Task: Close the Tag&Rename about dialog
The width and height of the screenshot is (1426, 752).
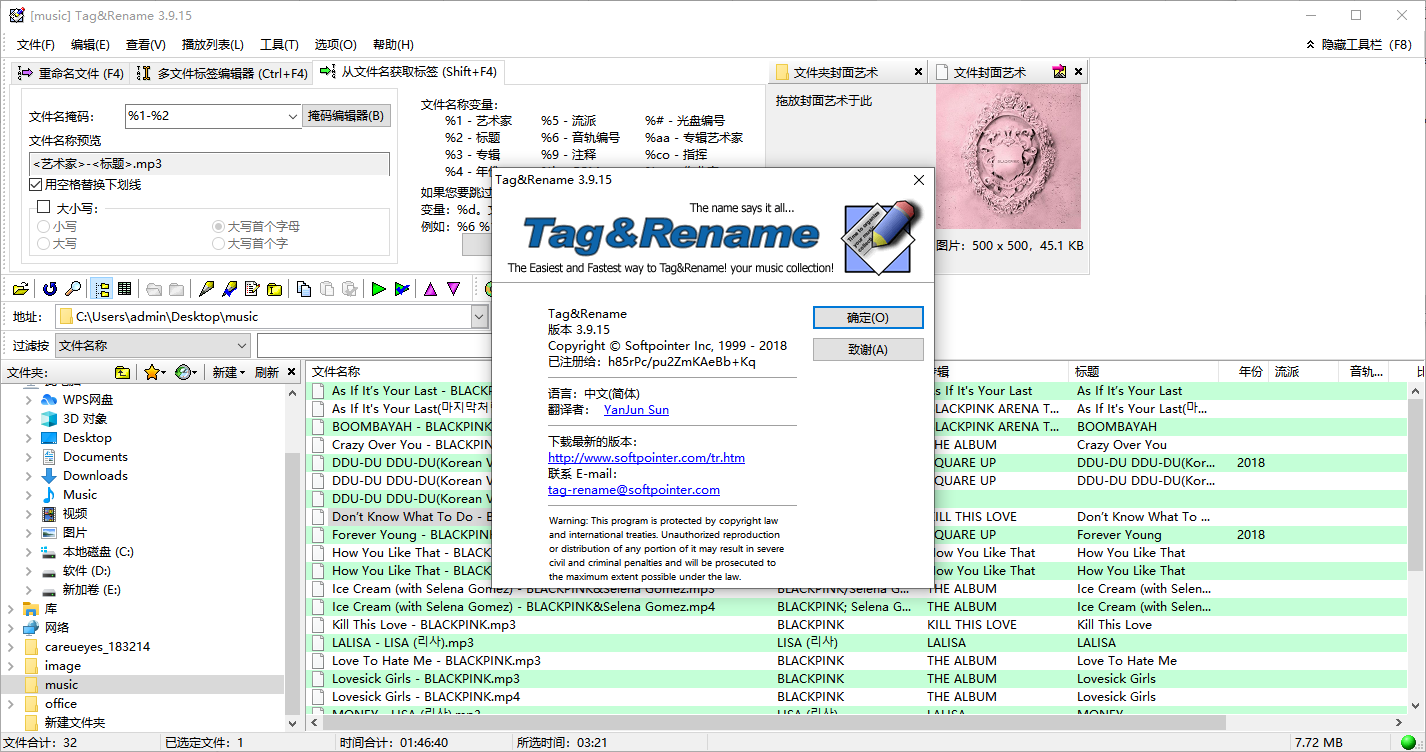Action: (x=919, y=180)
